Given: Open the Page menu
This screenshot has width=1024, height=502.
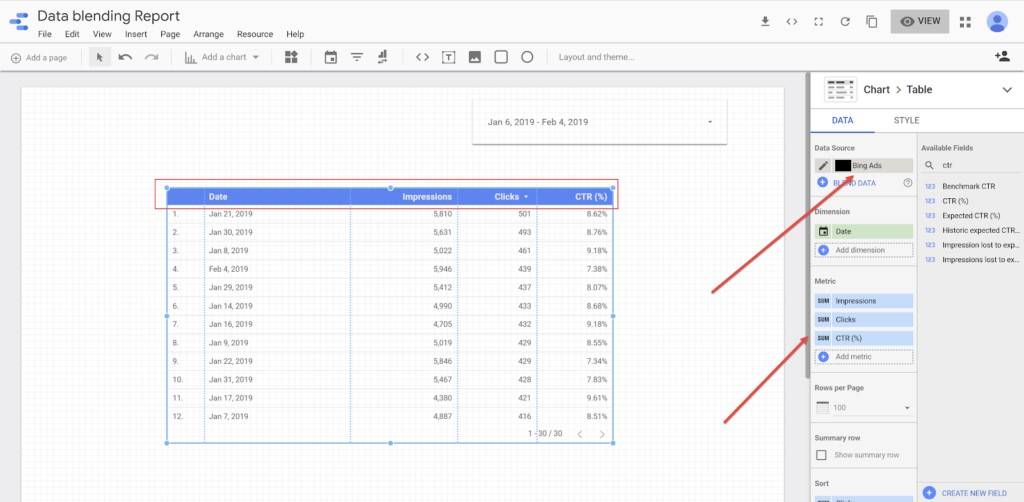Looking at the screenshot, I should point(170,34).
